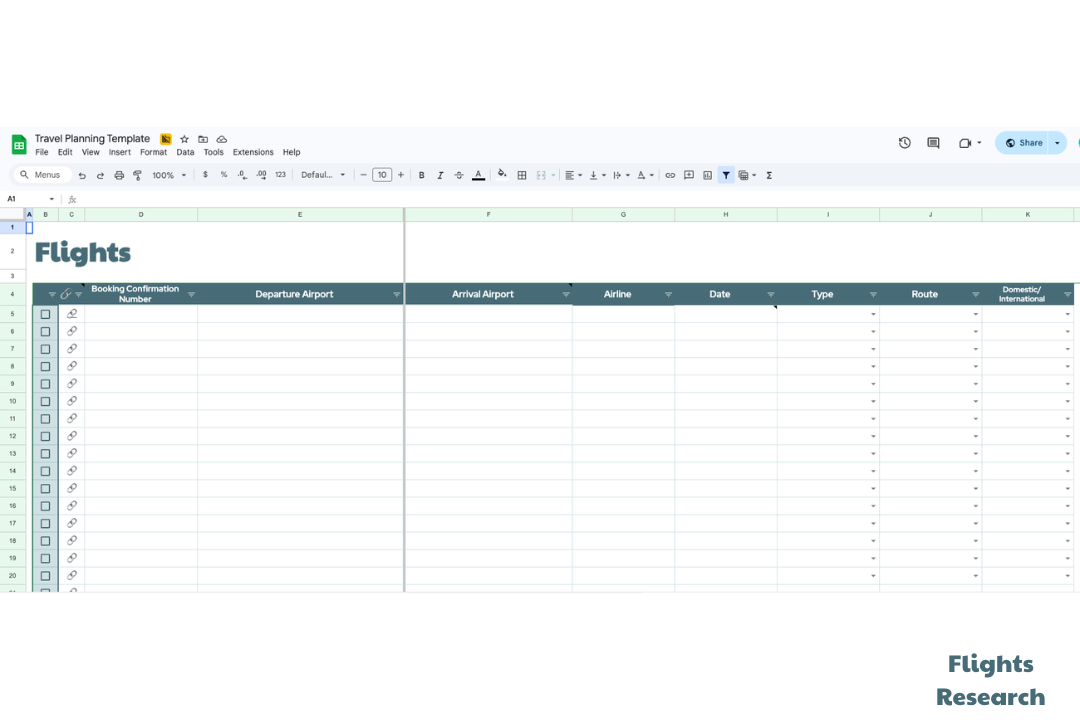The image size is (1080, 720).
Task: Click the insert link icon
Action: pyautogui.click(x=670, y=175)
